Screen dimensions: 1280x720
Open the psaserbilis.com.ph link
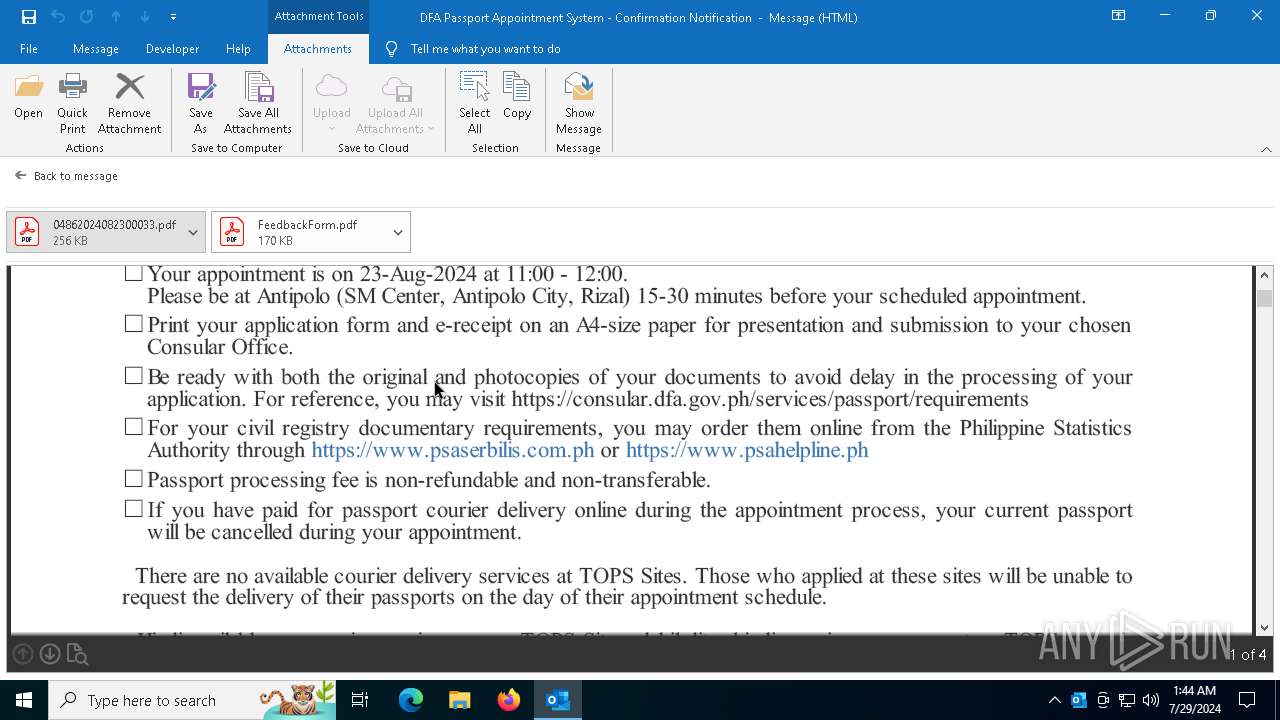pos(453,450)
